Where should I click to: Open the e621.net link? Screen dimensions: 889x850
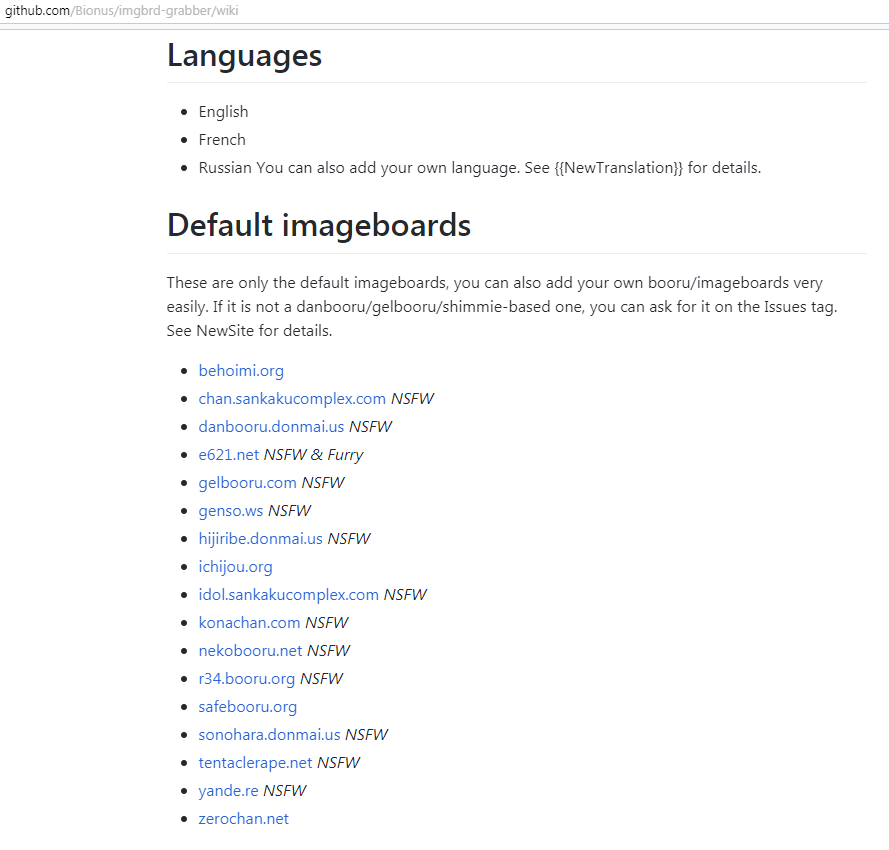coord(228,455)
